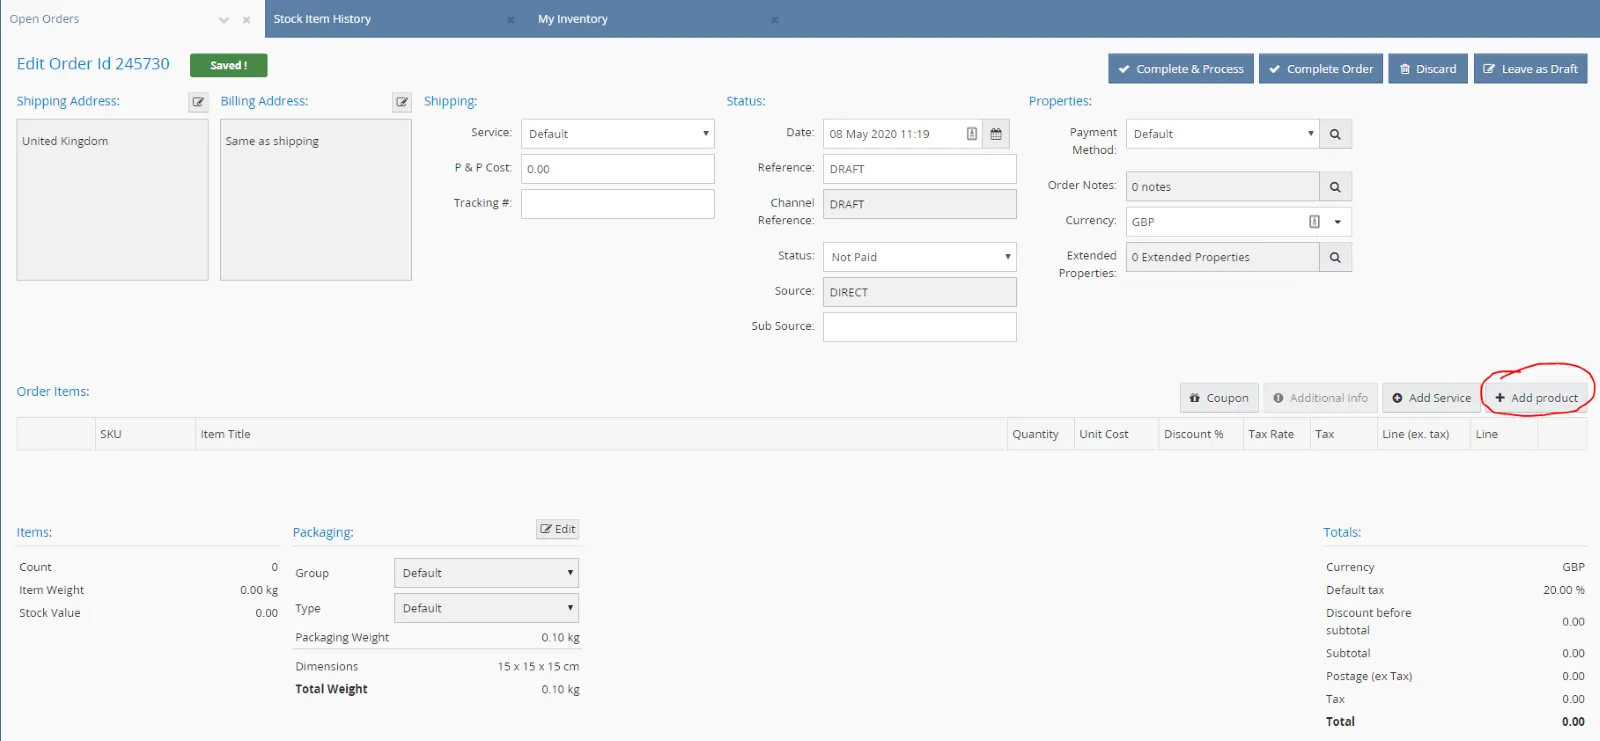Click the Dimensions 15 x 15 x 15 cm value
The width and height of the screenshot is (1600, 741).
coord(538,666)
